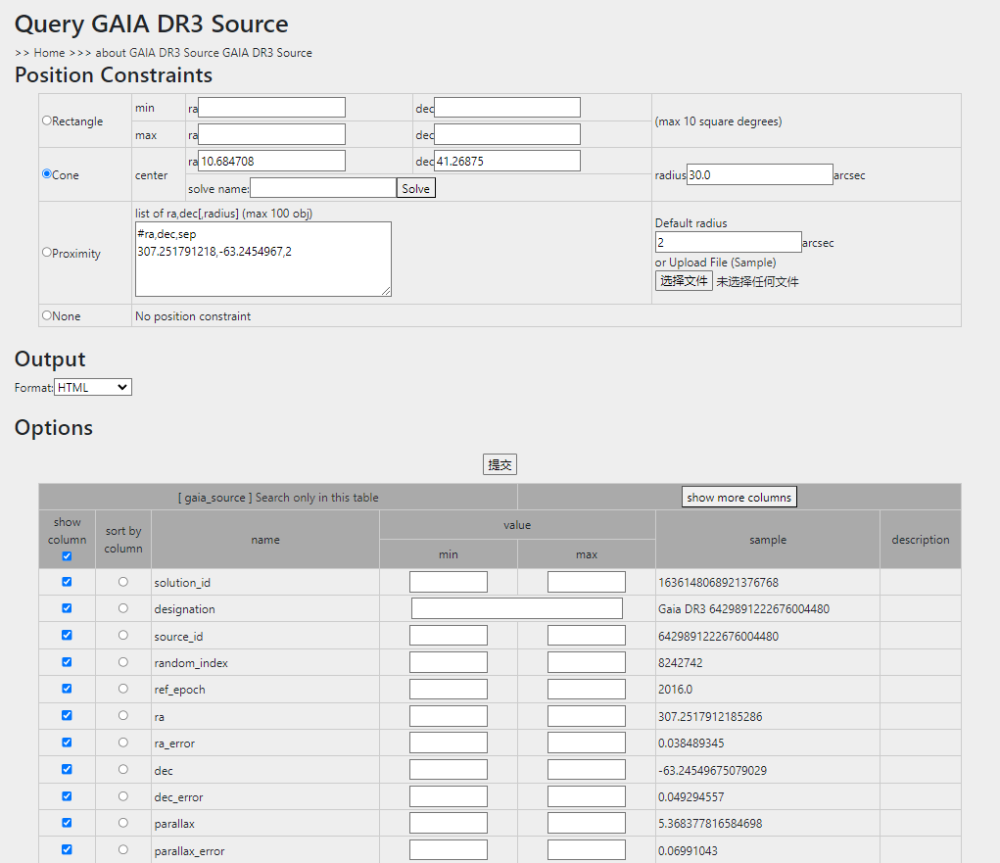The image size is (1000, 863).
Task: Select the Rectangle position constraint radio
Action: point(47,121)
